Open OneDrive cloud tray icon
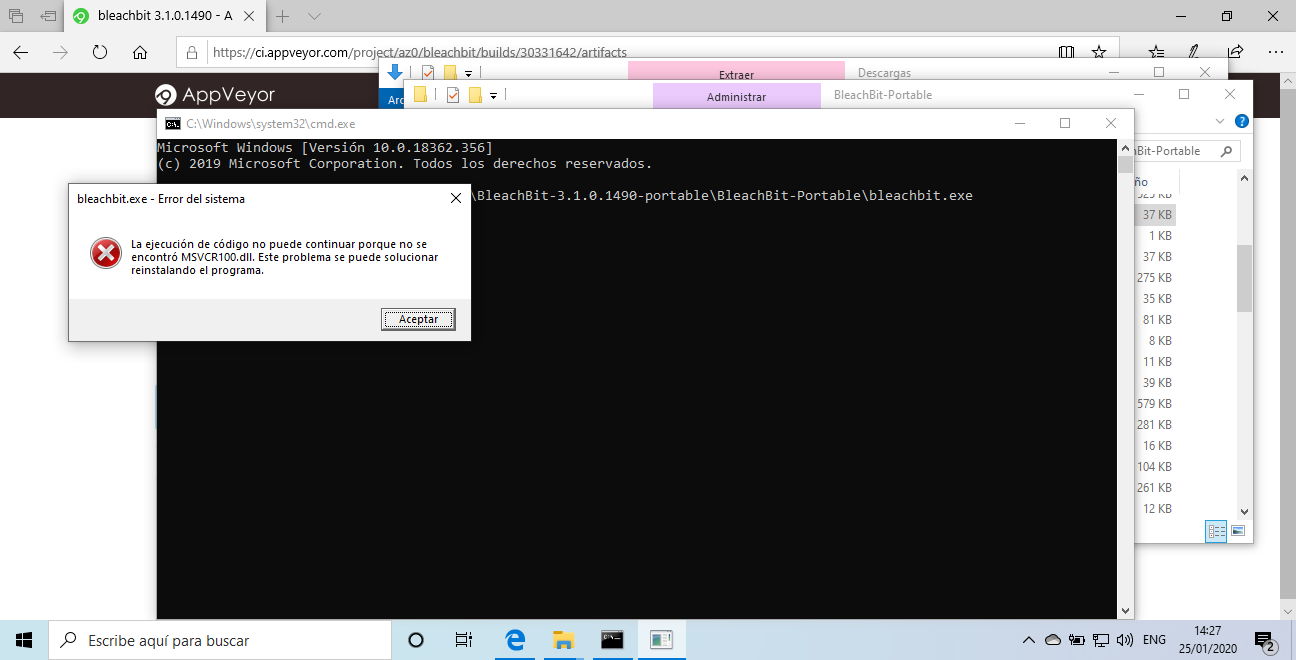This screenshot has width=1296, height=660. pyautogui.click(x=1053, y=640)
